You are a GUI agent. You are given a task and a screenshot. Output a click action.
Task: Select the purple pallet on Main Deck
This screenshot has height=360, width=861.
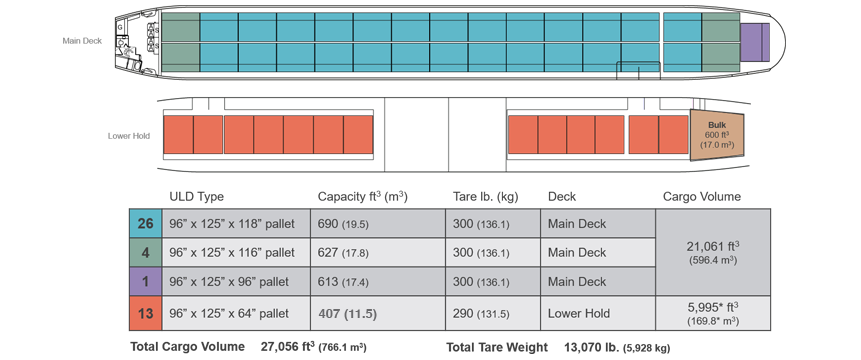(x=755, y=42)
